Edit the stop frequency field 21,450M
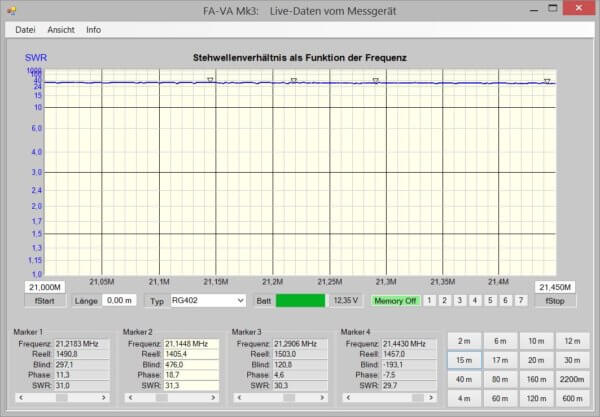Viewport: 600px width, 417px height. 555,287
